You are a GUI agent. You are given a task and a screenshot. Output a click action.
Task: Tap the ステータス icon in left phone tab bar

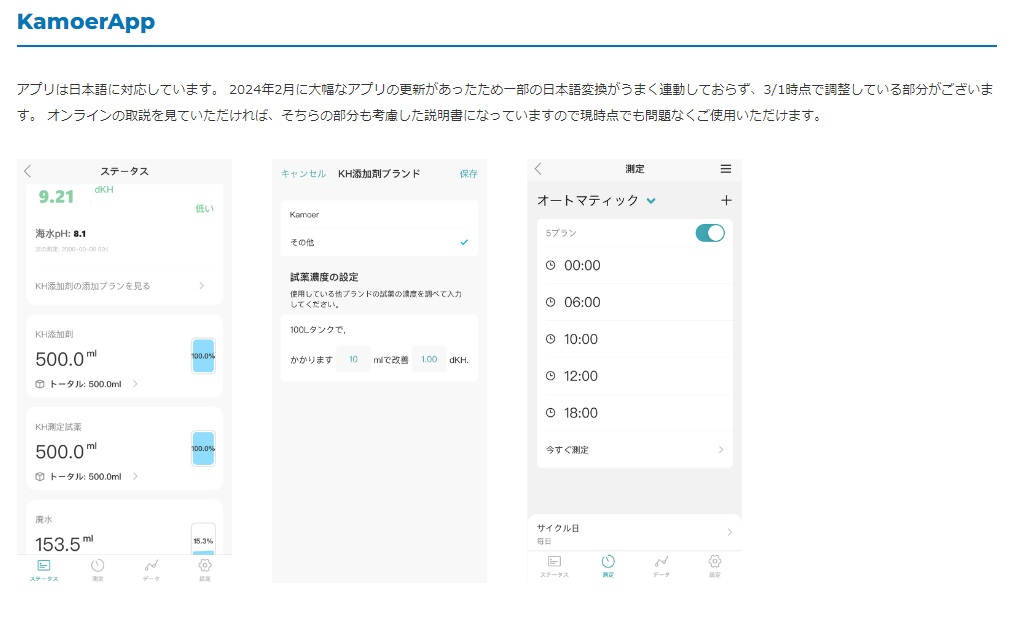[44, 570]
